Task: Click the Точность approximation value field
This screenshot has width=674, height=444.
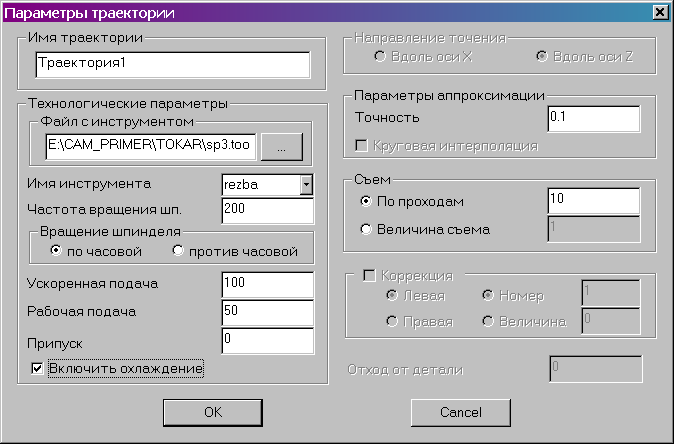Action: point(594,119)
